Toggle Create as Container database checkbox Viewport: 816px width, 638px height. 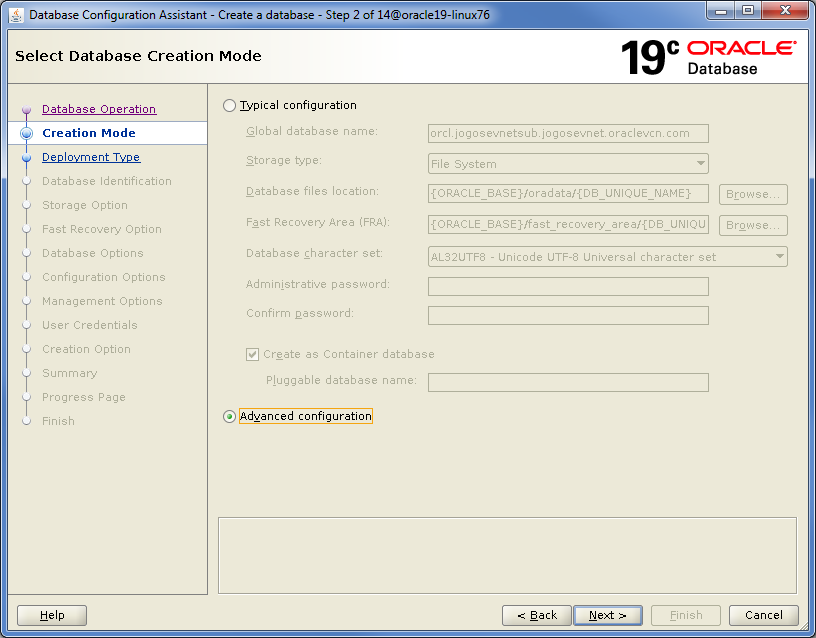(252, 354)
